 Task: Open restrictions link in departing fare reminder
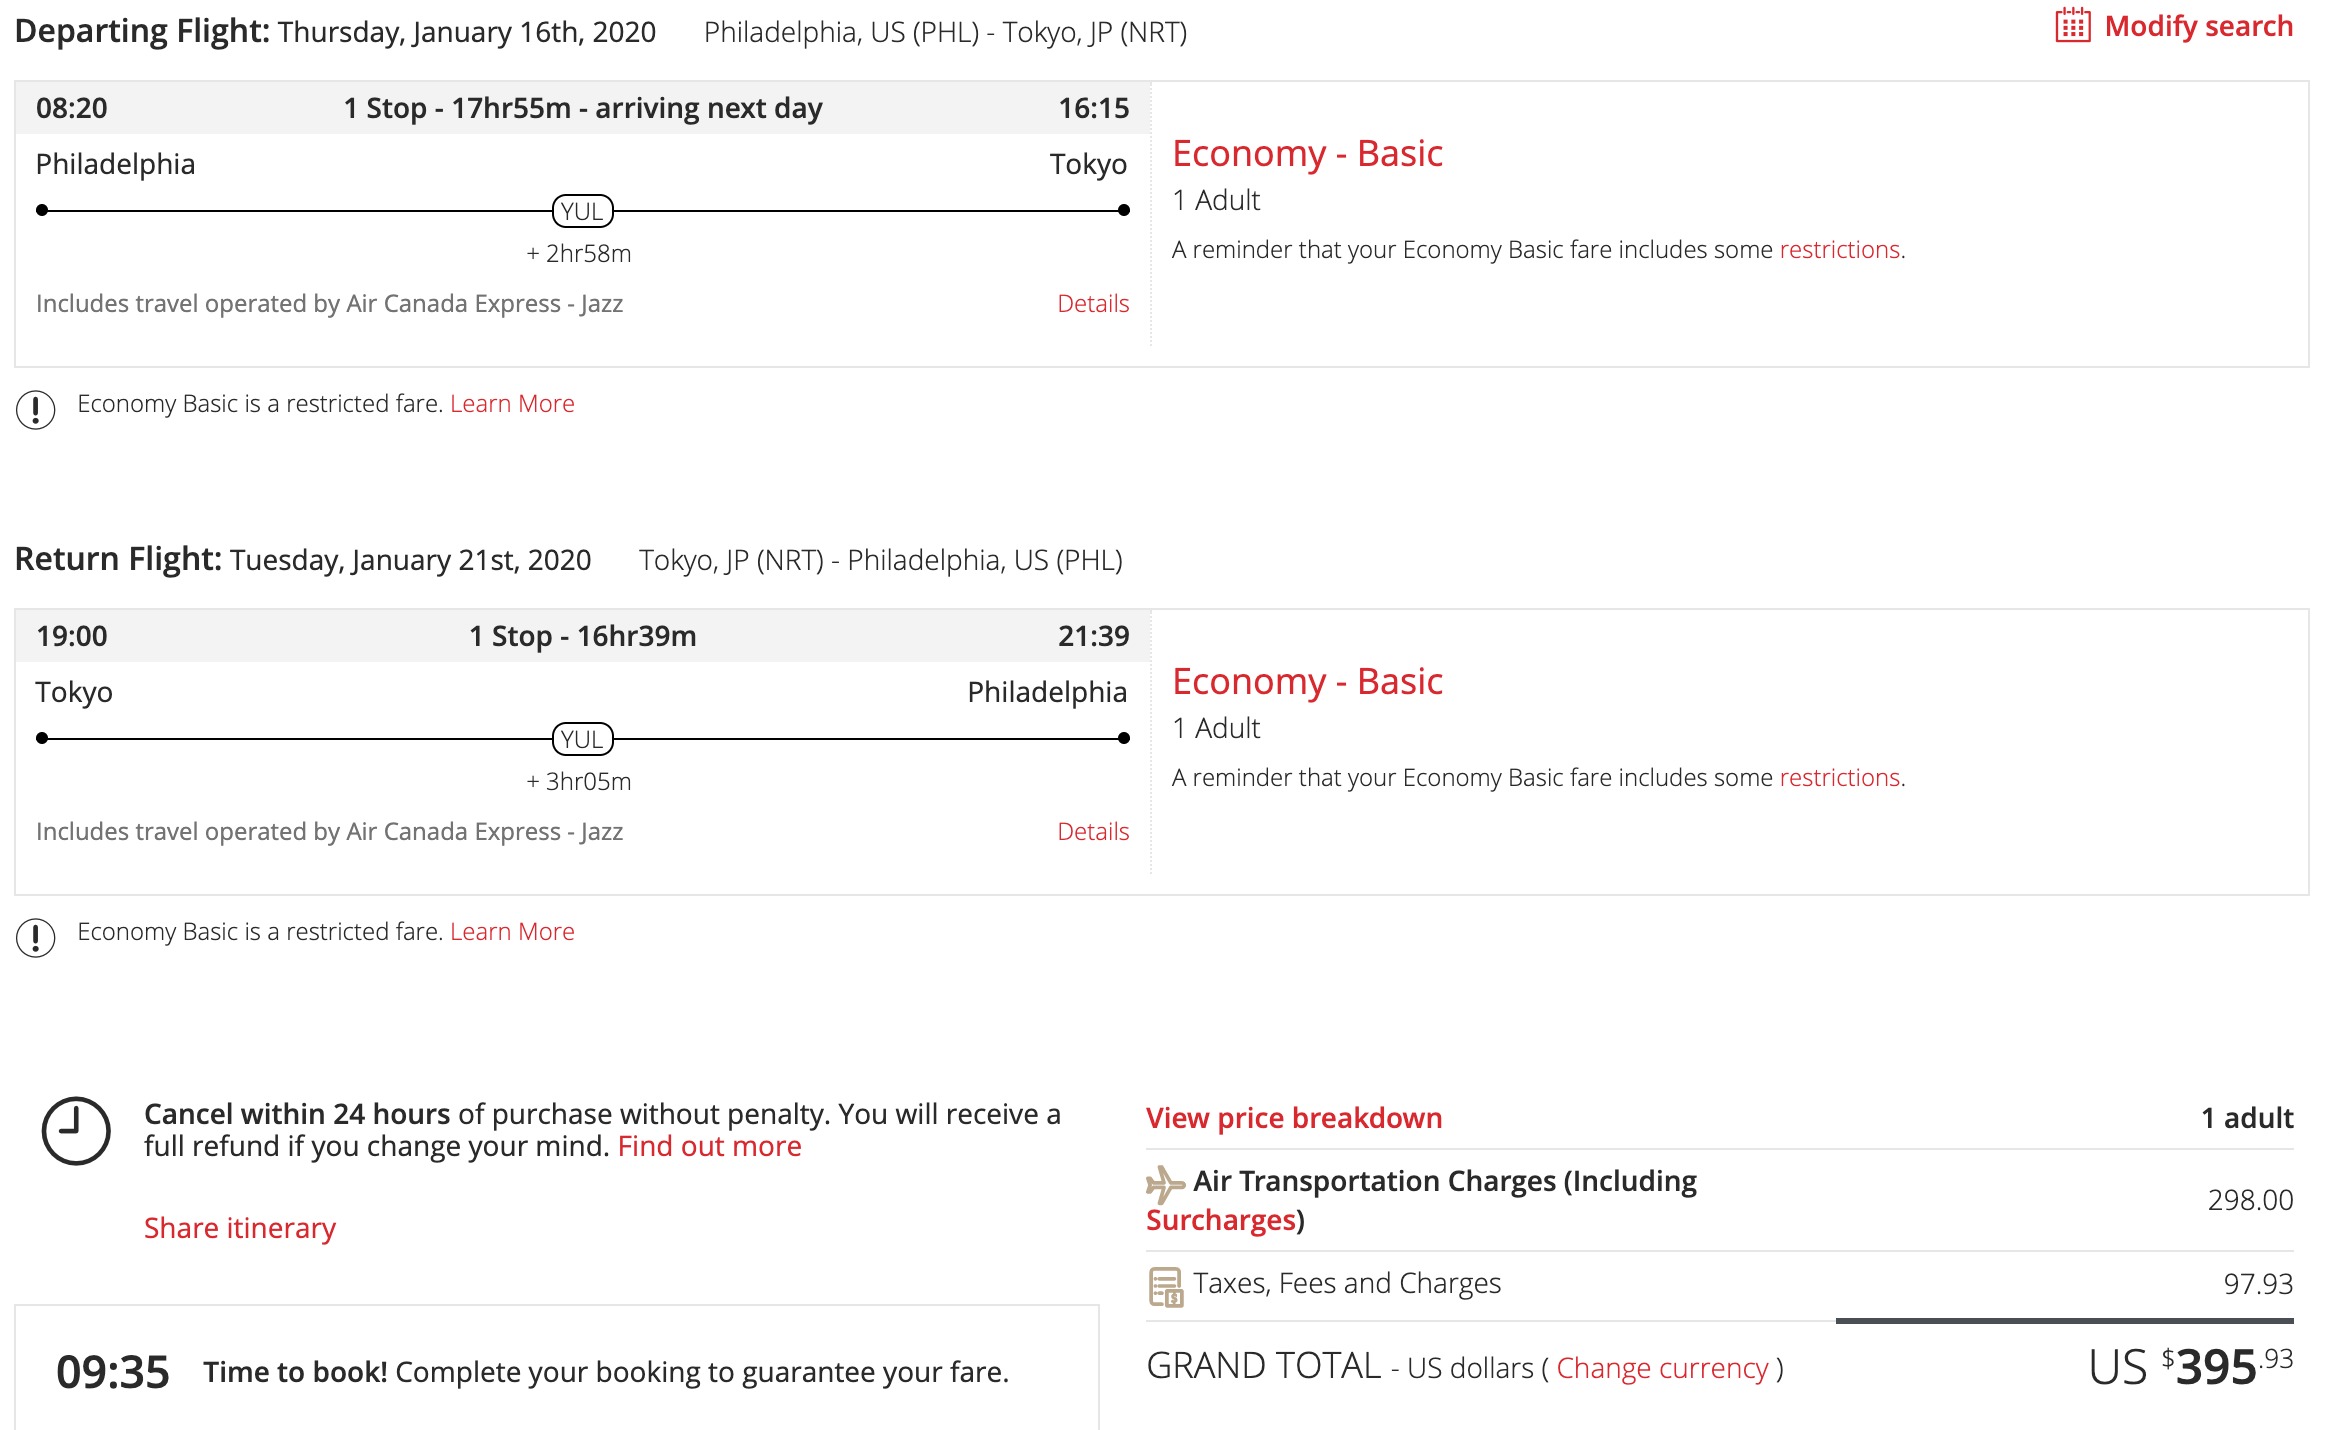click(1839, 249)
